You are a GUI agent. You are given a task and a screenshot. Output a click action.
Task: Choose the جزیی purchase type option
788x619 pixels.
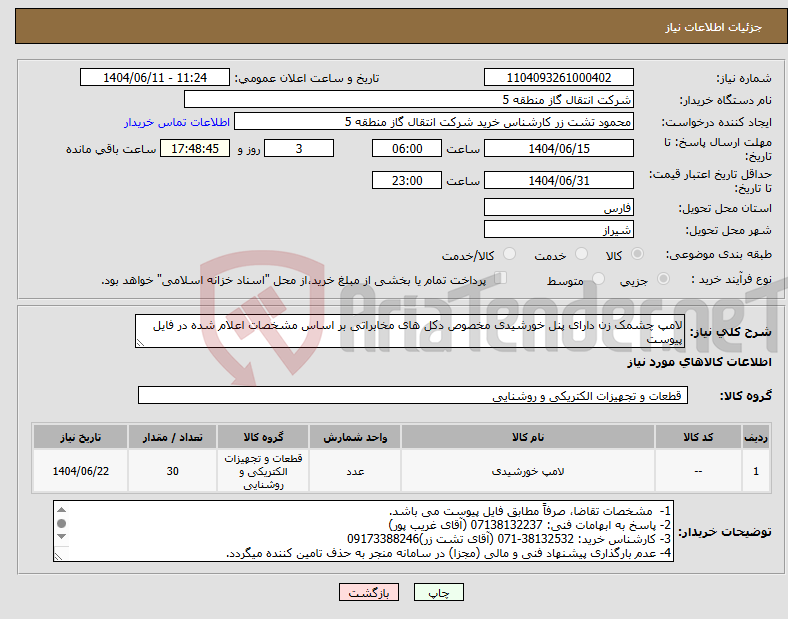(663, 278)
